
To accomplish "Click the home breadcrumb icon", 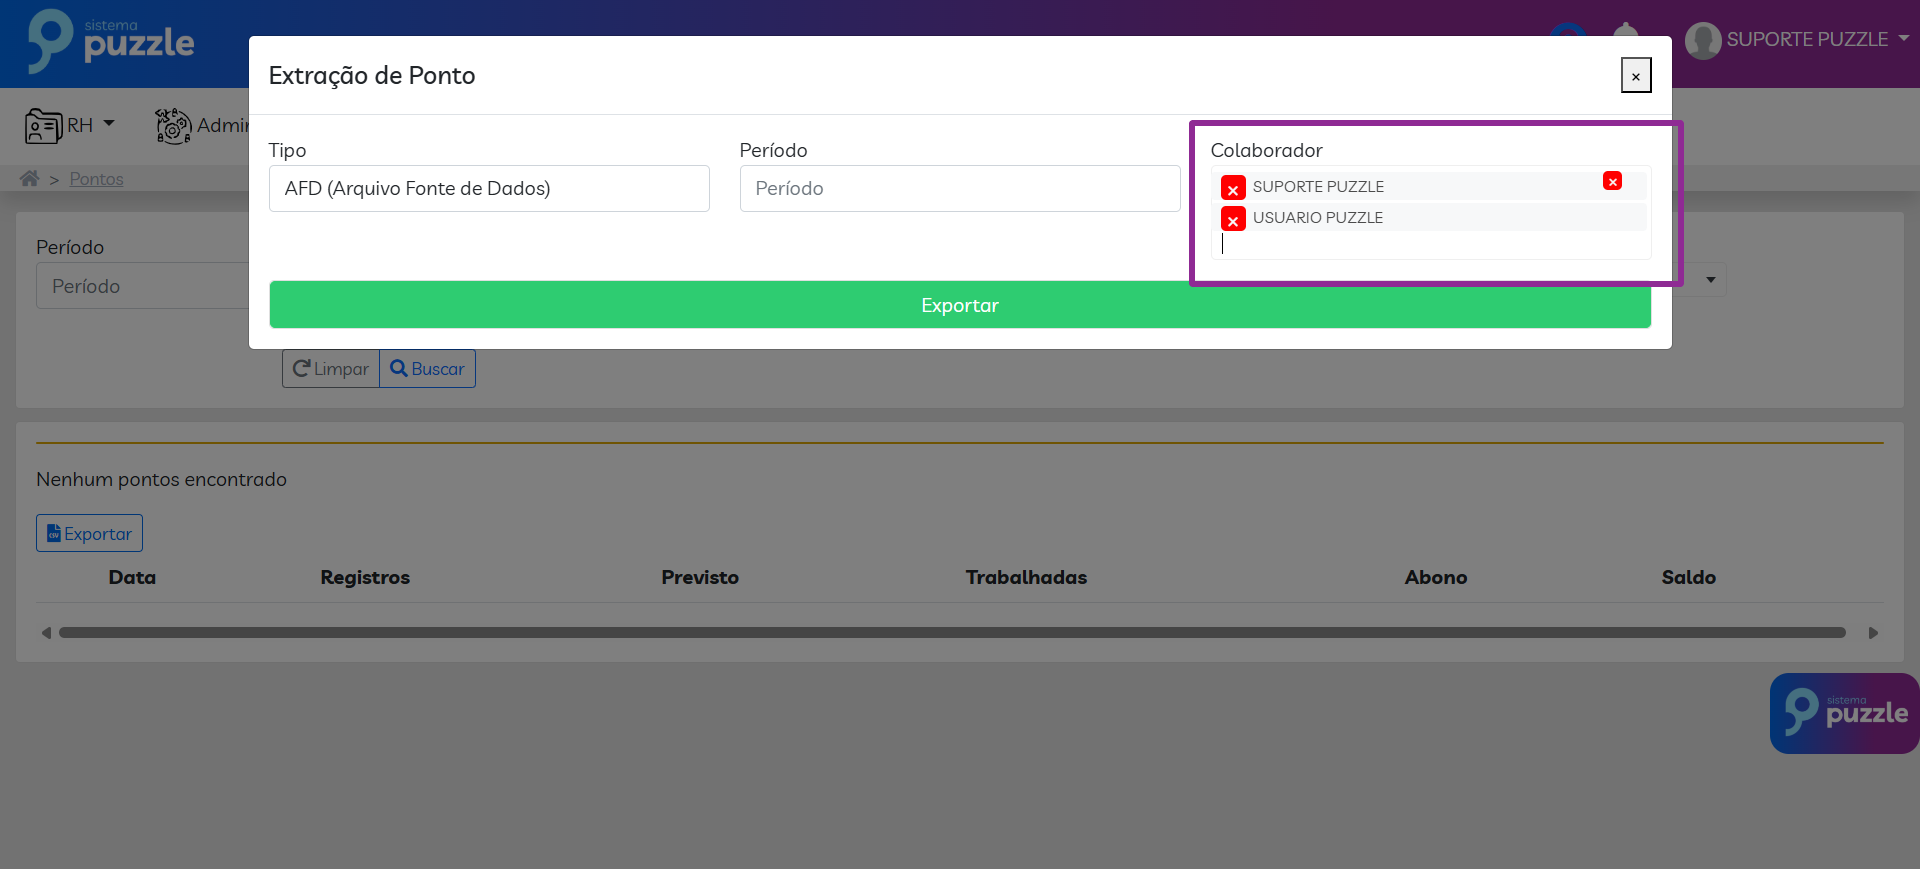I will [x=29, y=179].
